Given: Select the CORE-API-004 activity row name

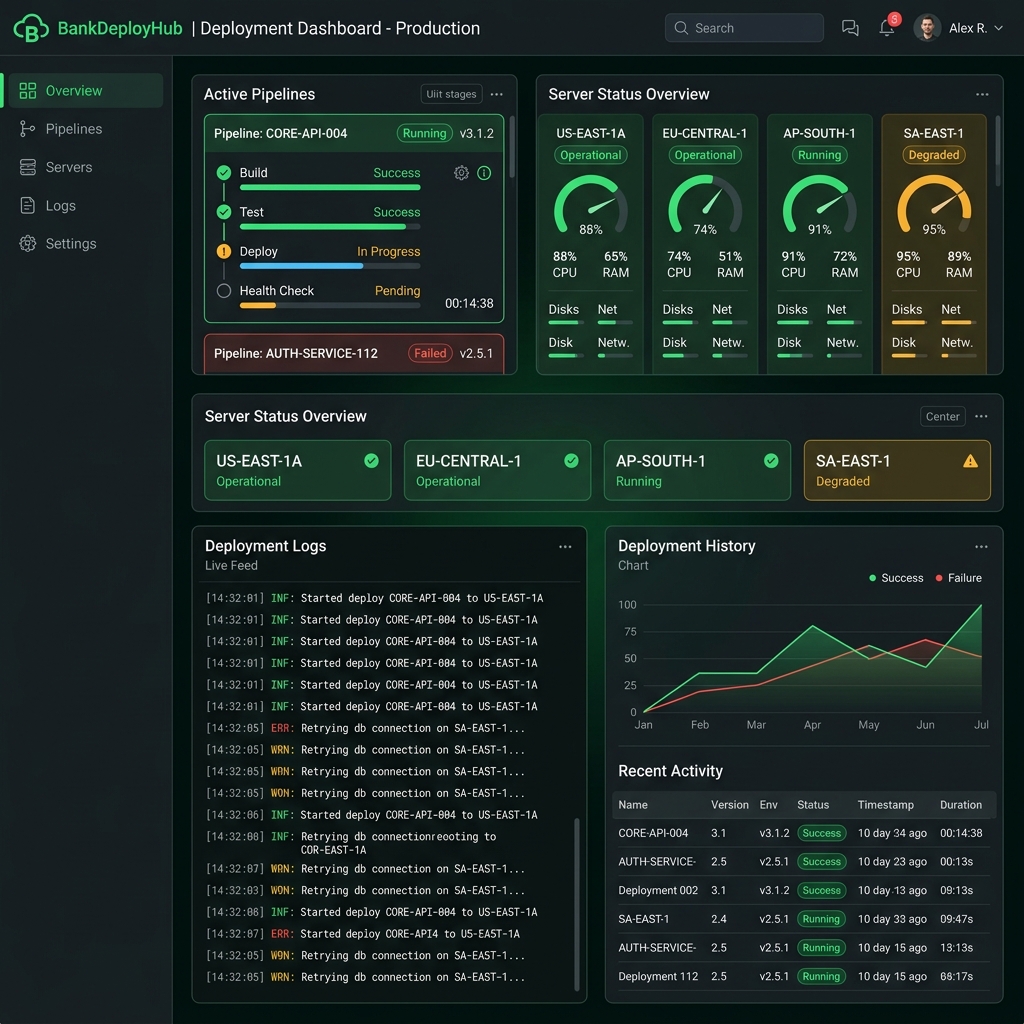Looking at the screenshot, I should (x=653, y=833).
